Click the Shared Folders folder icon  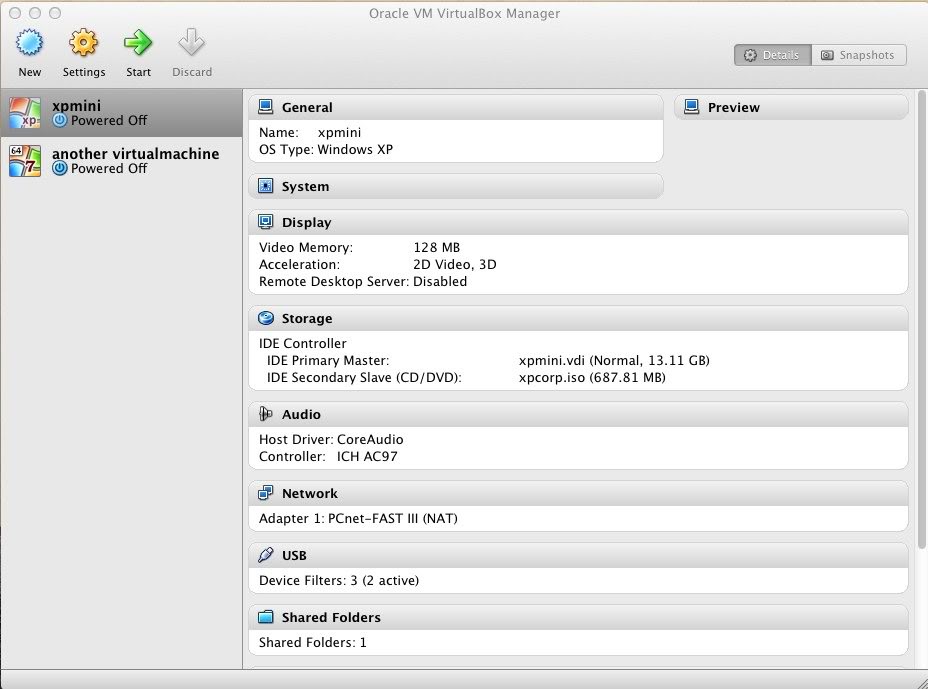pyautogui.click(x=266, y=617)
